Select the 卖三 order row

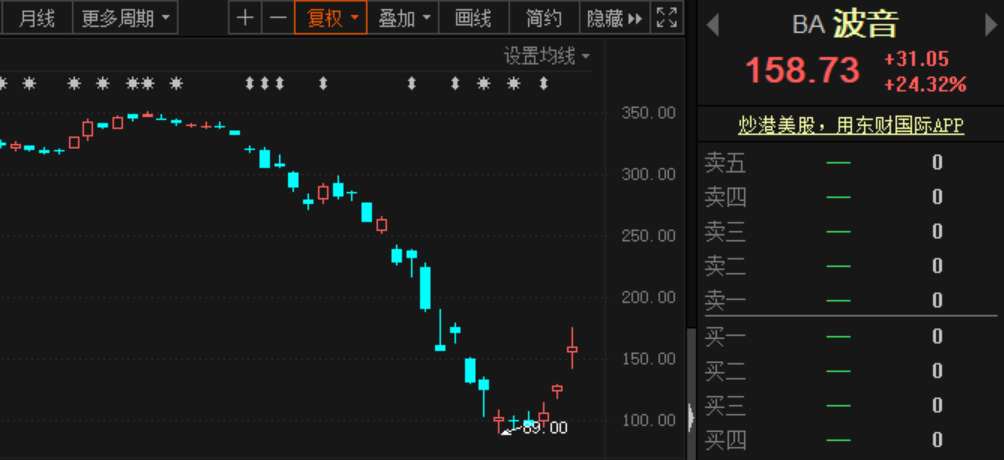tap(850, 232)
